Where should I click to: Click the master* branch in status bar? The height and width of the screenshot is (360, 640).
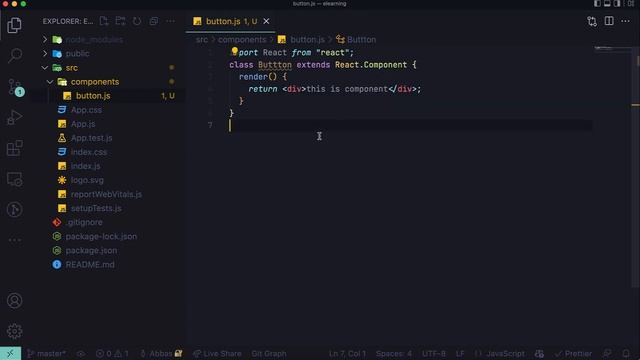[47, 354]
